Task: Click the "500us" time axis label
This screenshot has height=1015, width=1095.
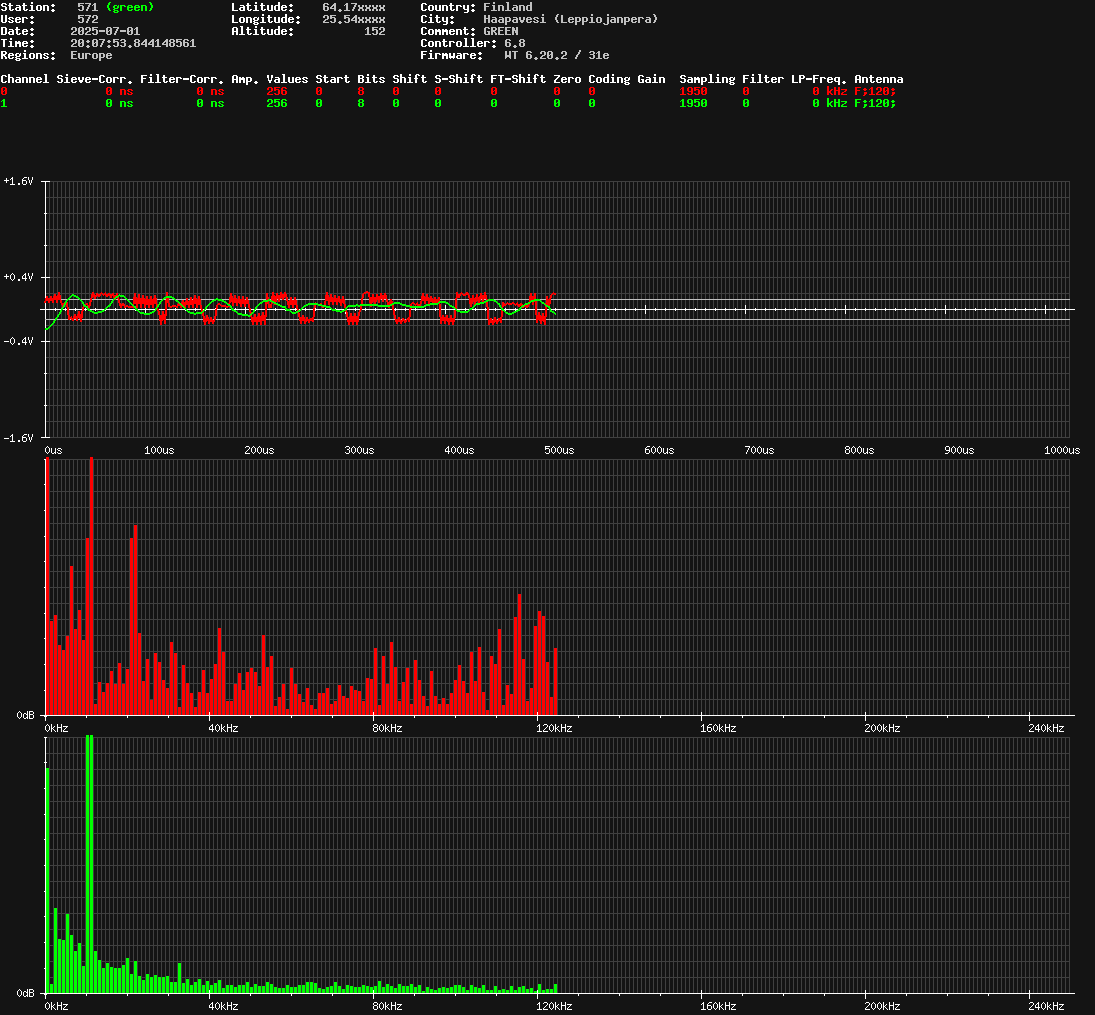Action: (559, 451)
